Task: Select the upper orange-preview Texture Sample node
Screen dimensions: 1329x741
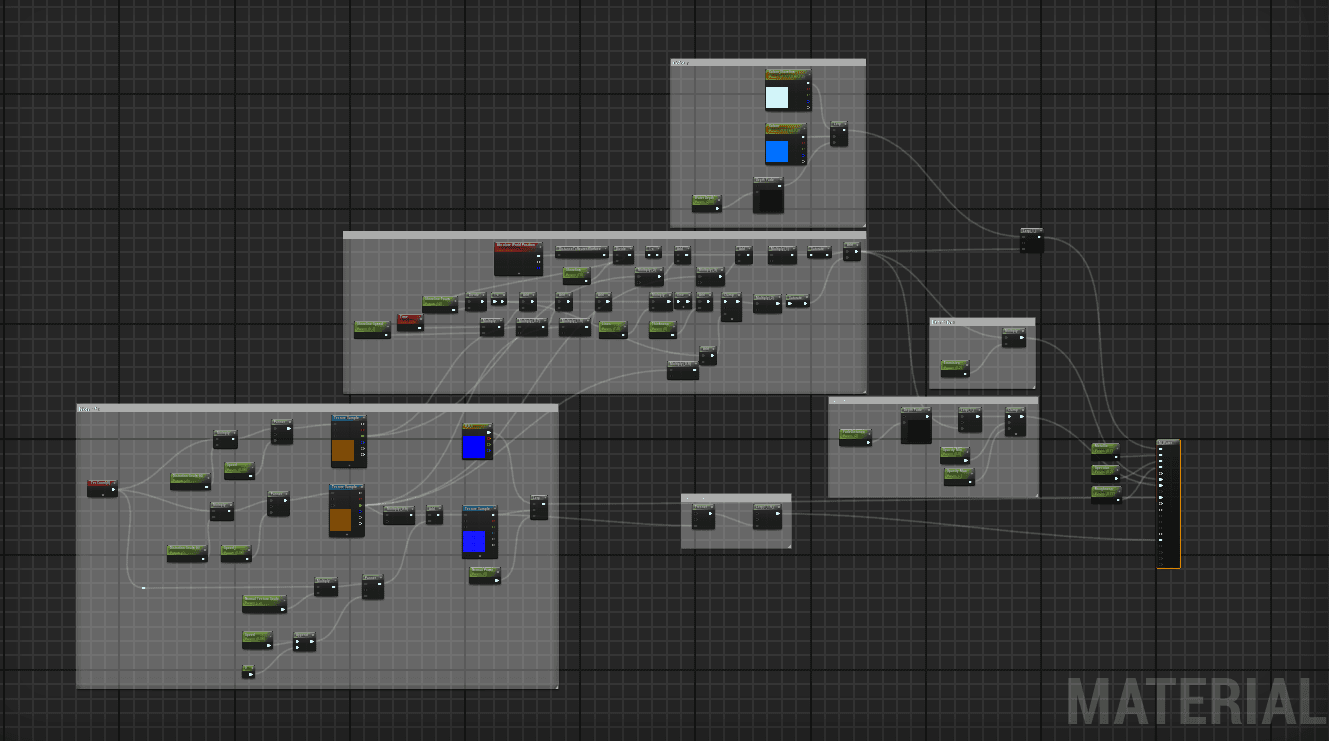Action: (349, 441)
